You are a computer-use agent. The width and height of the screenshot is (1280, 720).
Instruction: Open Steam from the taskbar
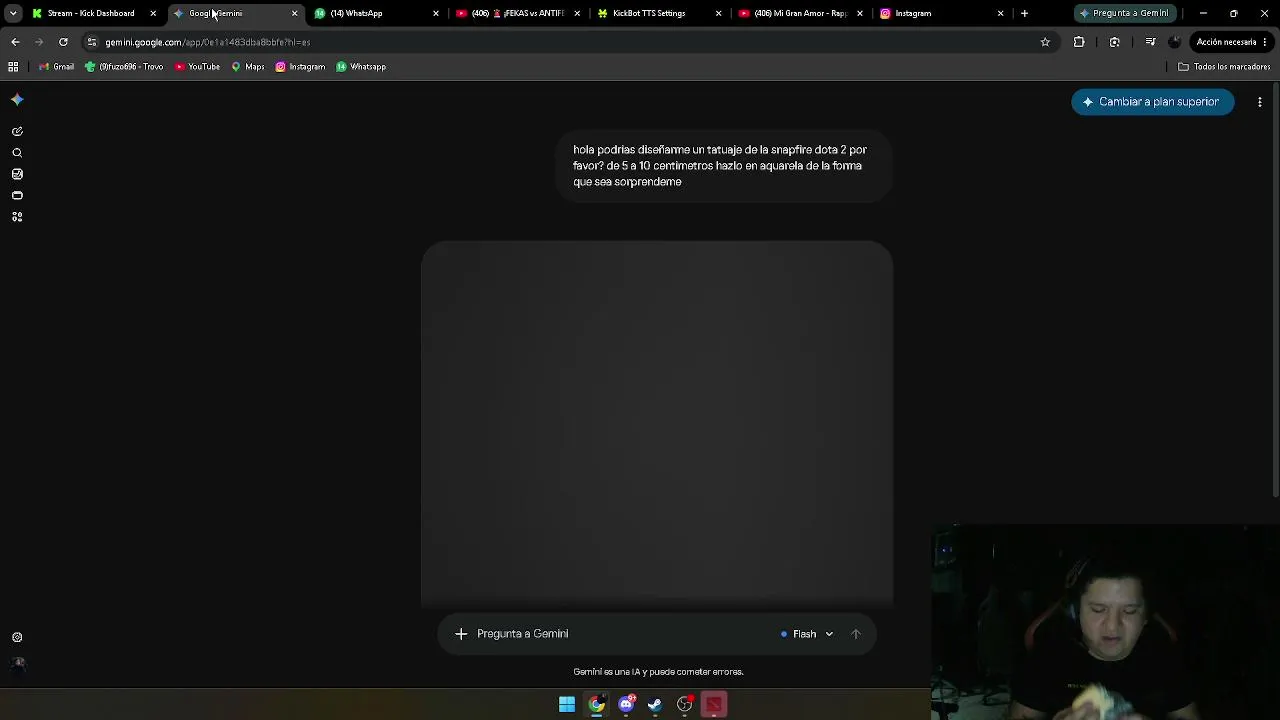655,705
